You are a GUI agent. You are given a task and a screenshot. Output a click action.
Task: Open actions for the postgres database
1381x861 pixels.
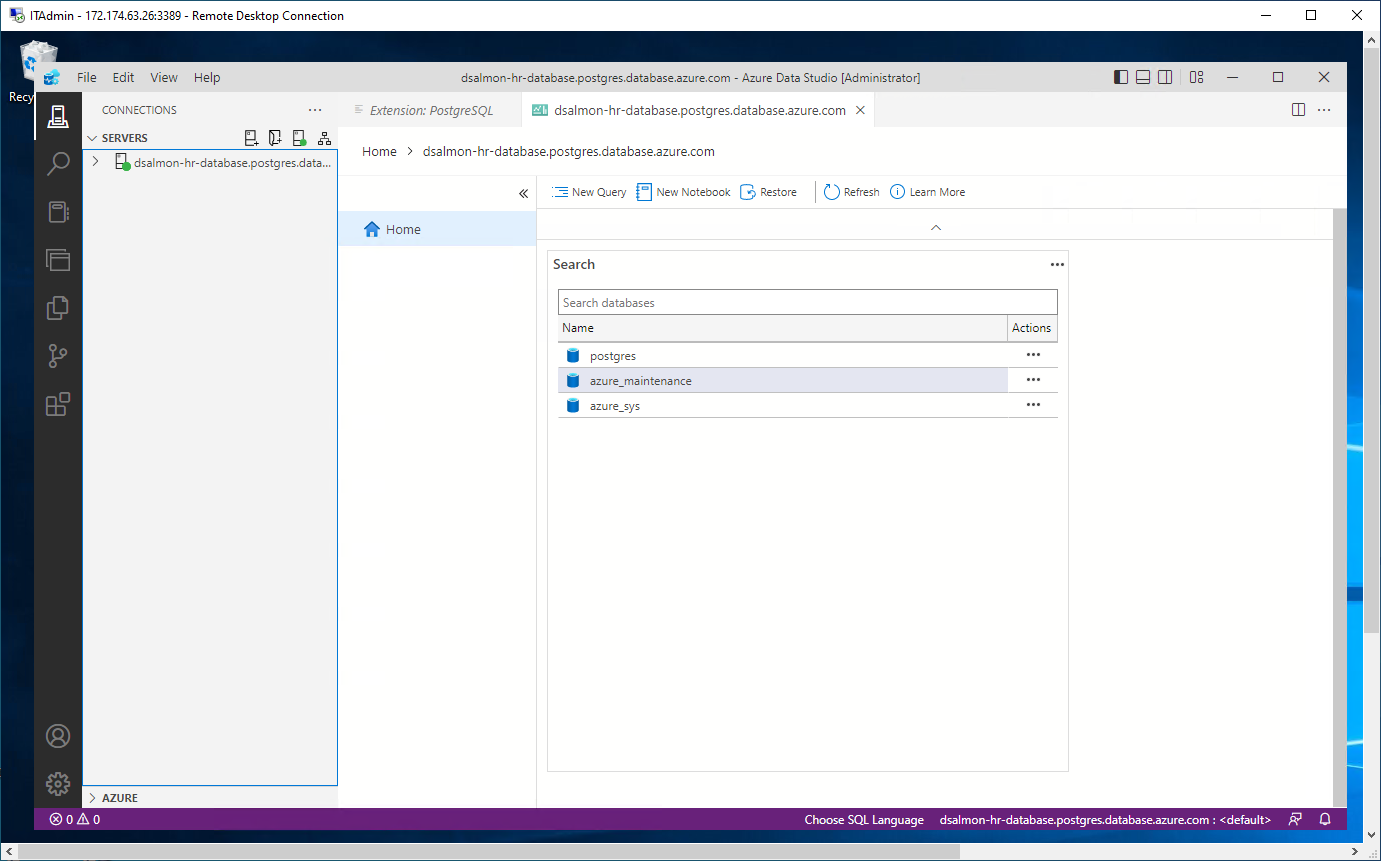pos(1033,355)
